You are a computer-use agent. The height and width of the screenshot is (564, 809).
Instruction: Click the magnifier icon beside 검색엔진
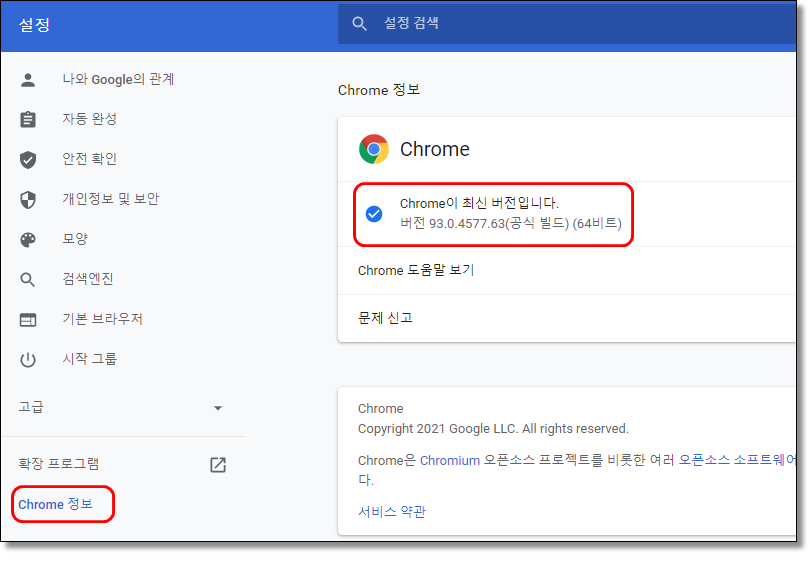coord(28,280)
